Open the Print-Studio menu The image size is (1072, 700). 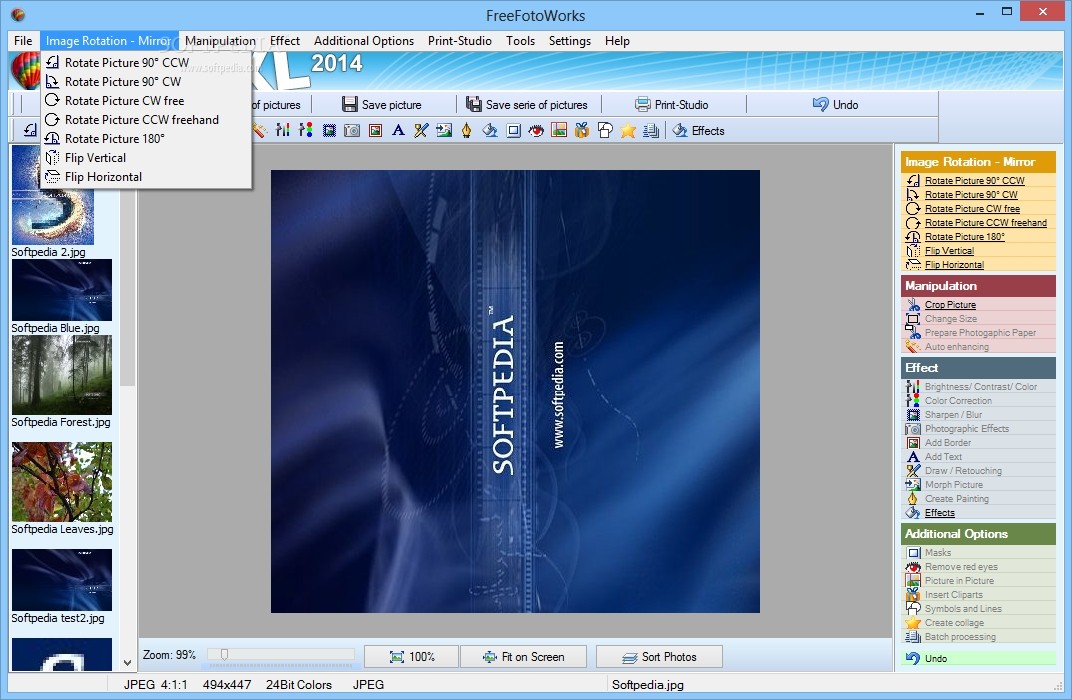(x=459, y=41)
